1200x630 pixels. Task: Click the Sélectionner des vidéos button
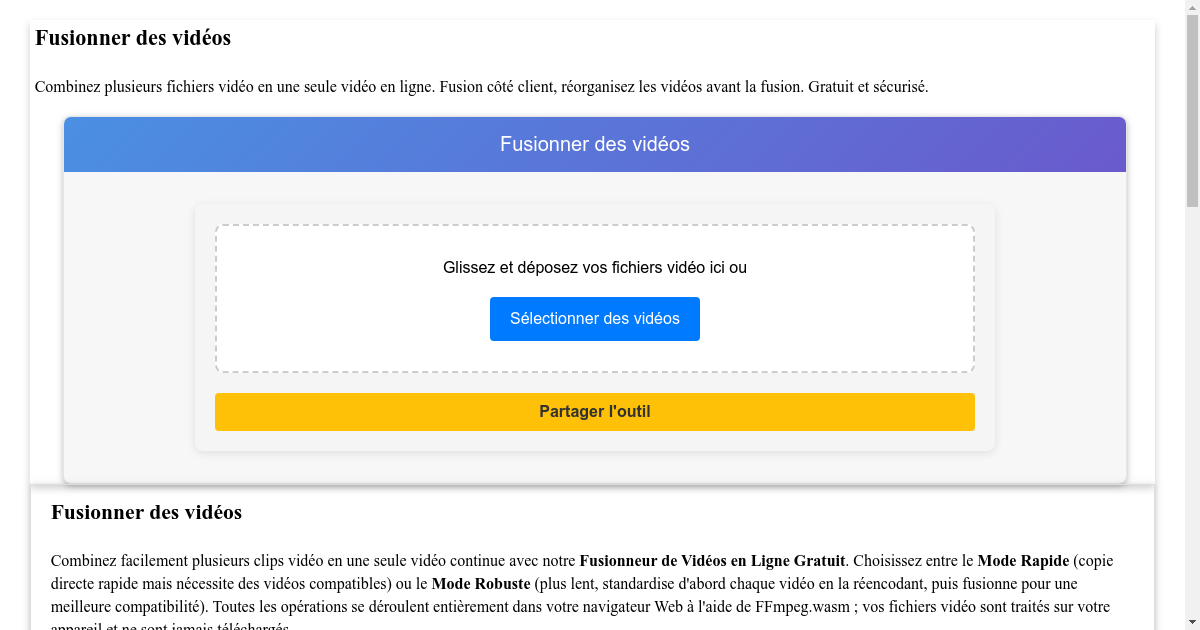(594, 318)
